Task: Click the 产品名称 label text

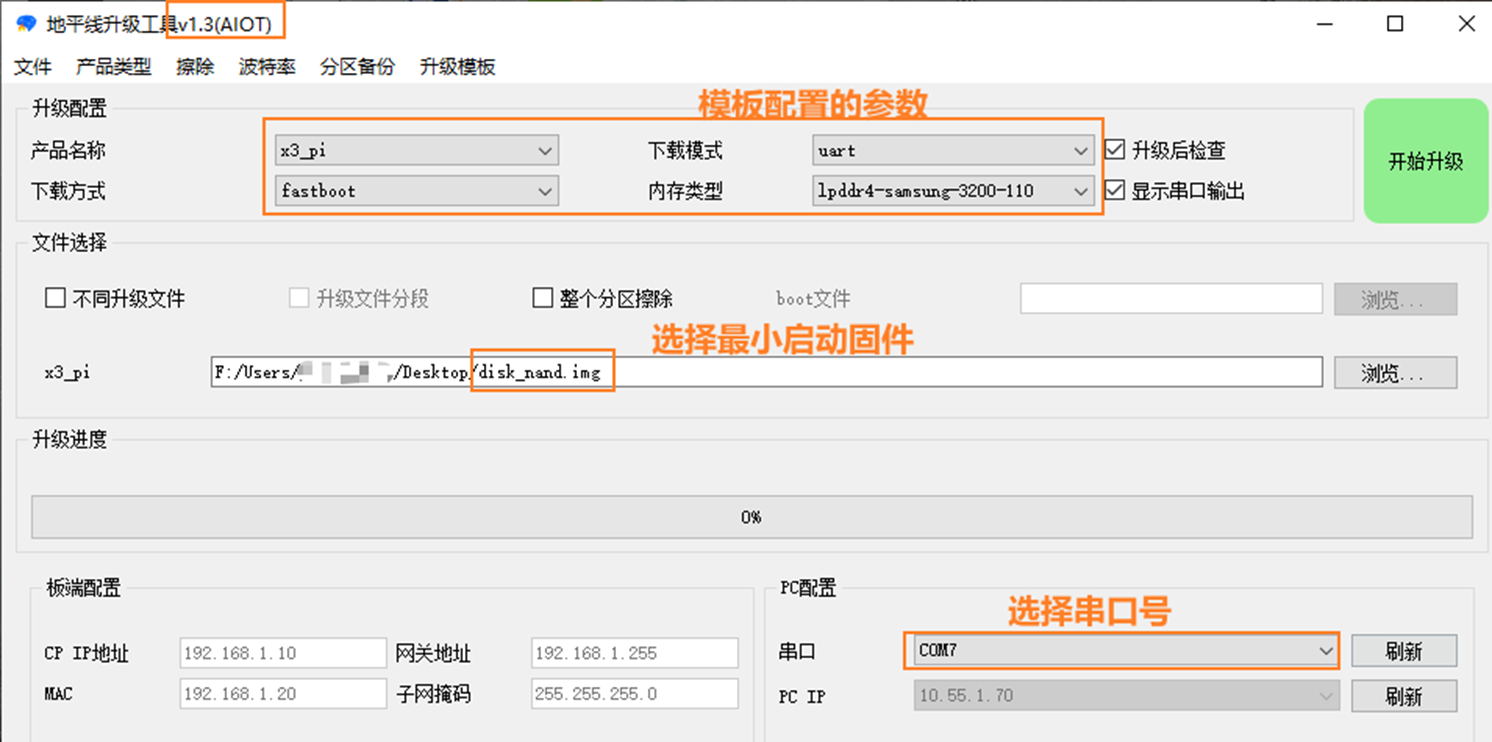Action: pyautogui.click(x=68, y=151)
